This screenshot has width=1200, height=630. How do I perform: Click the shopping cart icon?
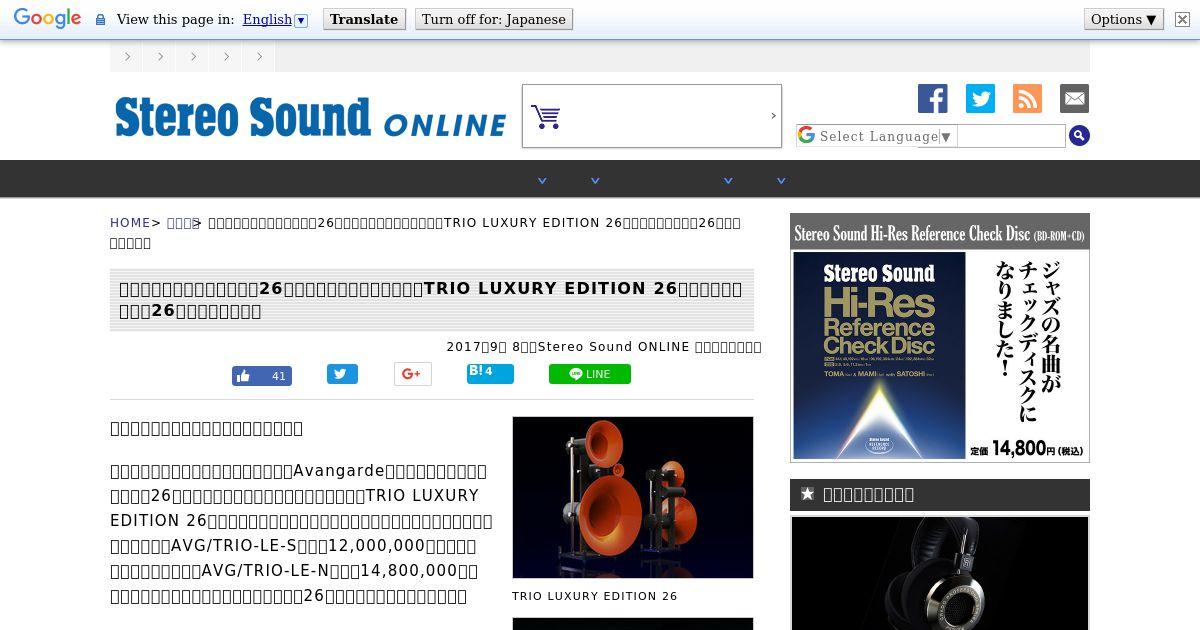pyautogui.click(x=546, y=117)
